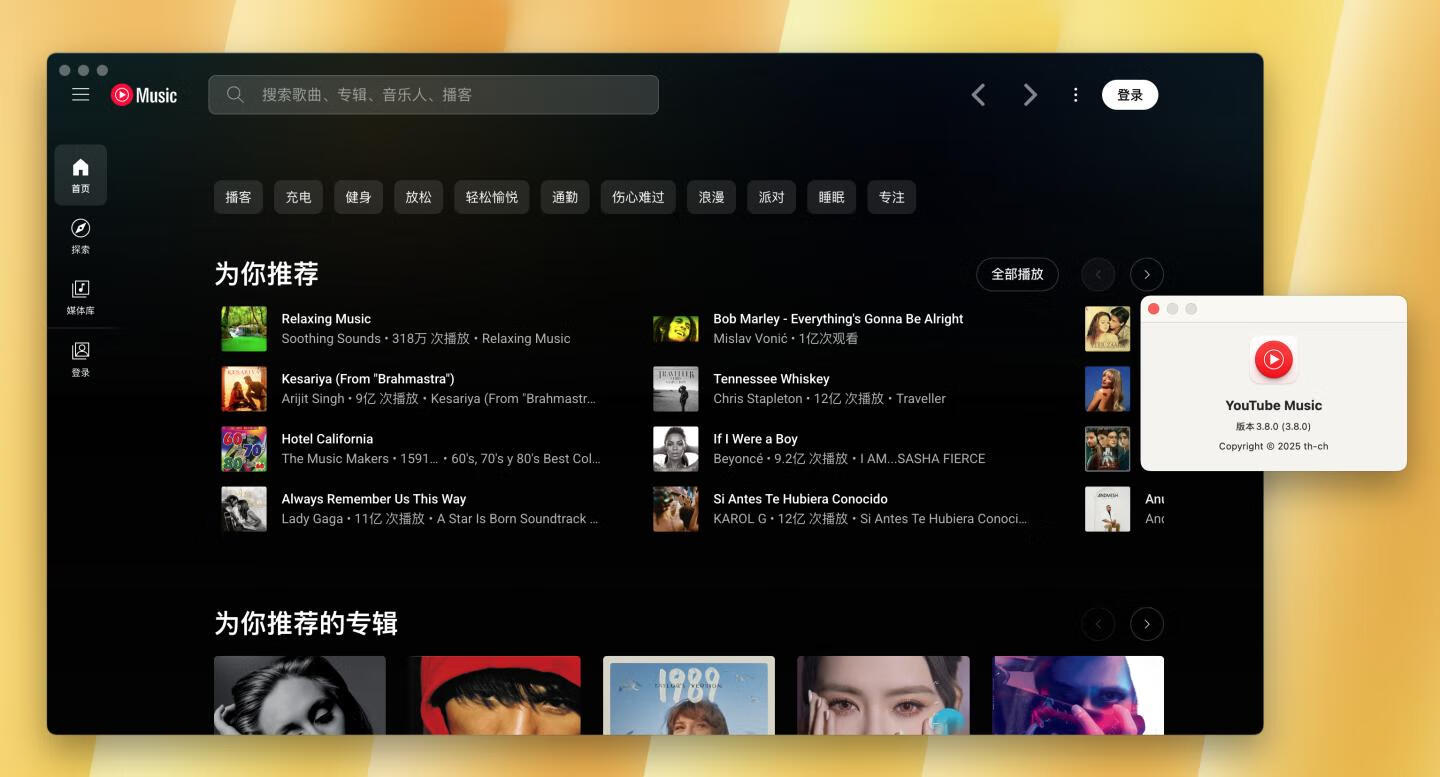Show next albums in 为你推荐的专辑
This screenshot has height=777, width=1440.
pyautogui.click(x=1147, y=624)
